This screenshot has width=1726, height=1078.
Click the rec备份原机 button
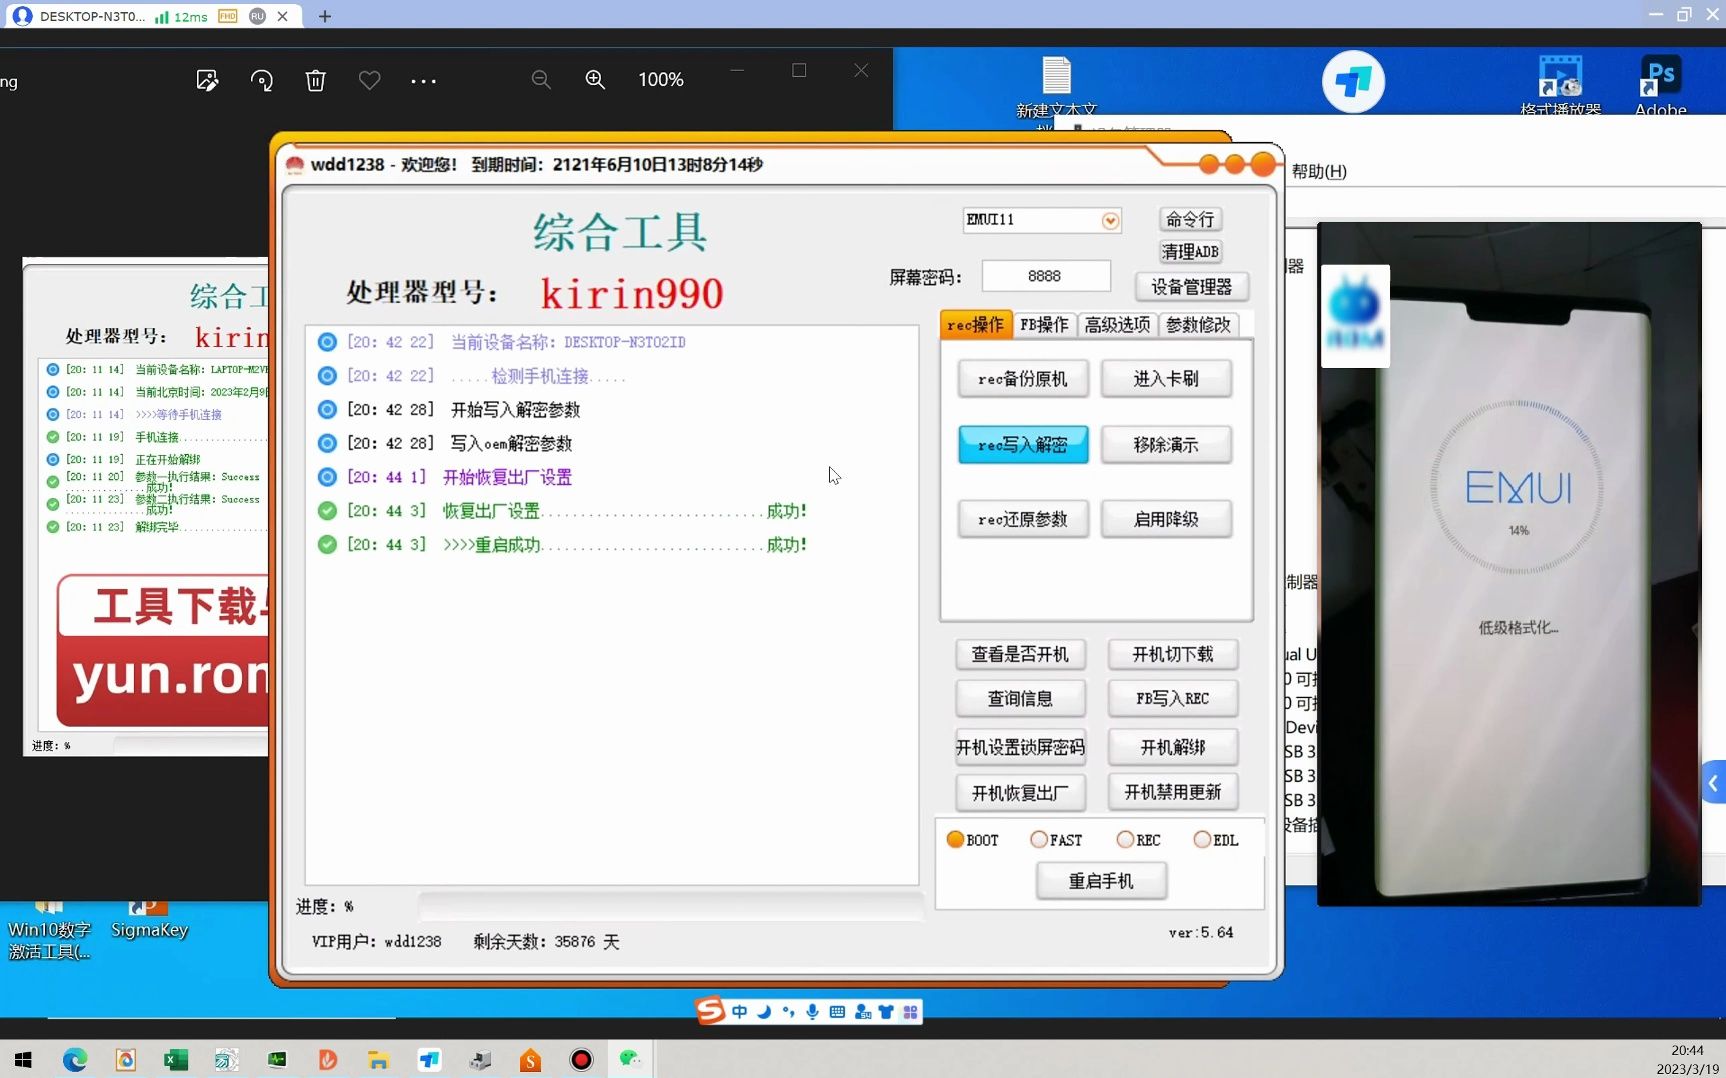(1022, 379)
